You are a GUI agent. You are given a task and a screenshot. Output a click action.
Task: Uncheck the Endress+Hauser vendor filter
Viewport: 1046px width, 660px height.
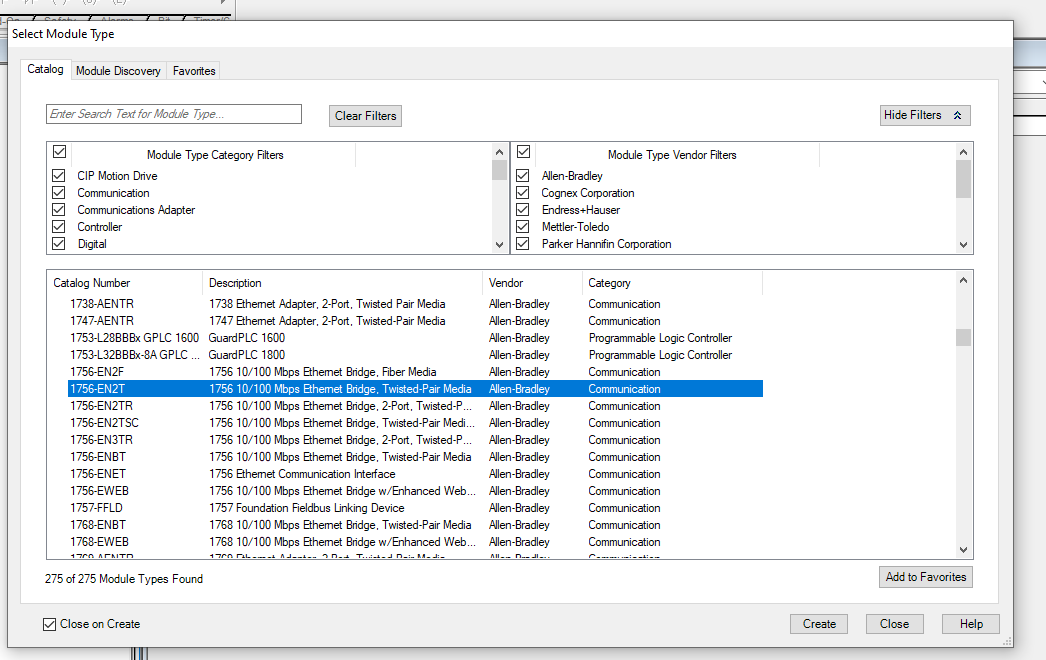(x=523, y=210)
